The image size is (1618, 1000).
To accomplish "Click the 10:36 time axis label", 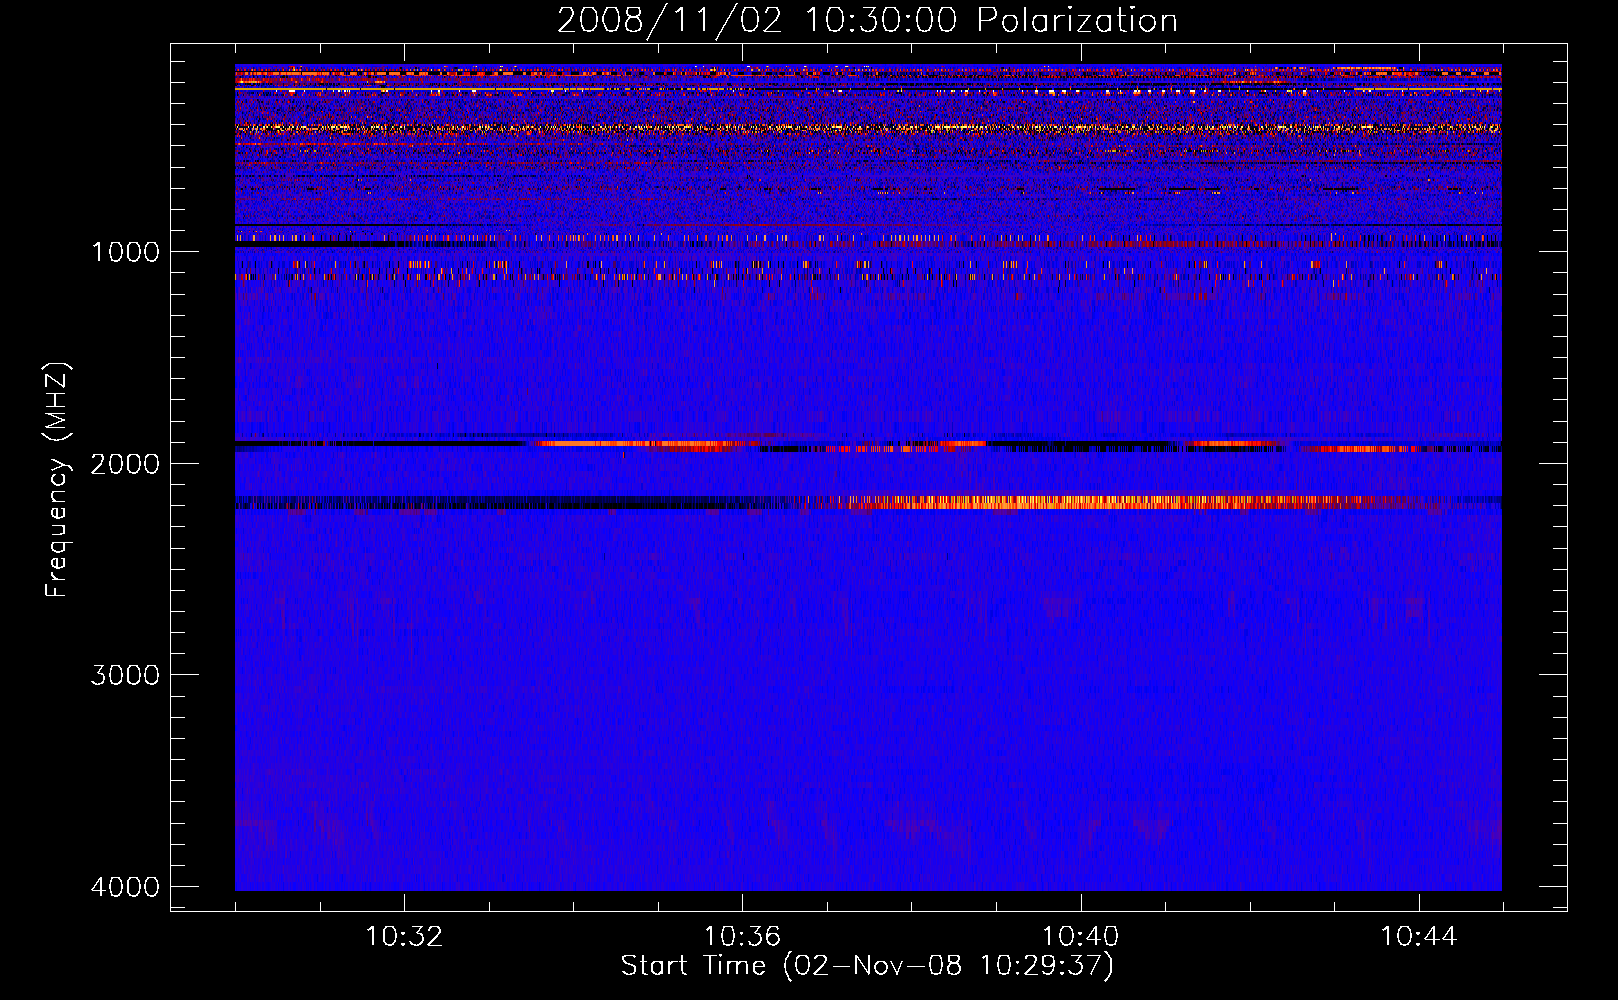I will click(x=742, y=937).
